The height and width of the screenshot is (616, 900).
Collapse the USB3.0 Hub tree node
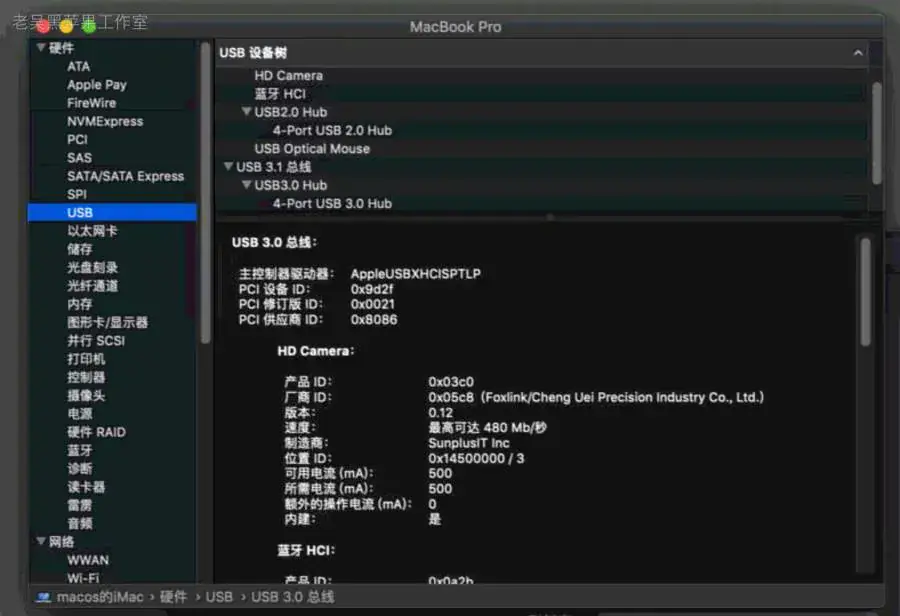pyautogui.click(x=246, y=185)
